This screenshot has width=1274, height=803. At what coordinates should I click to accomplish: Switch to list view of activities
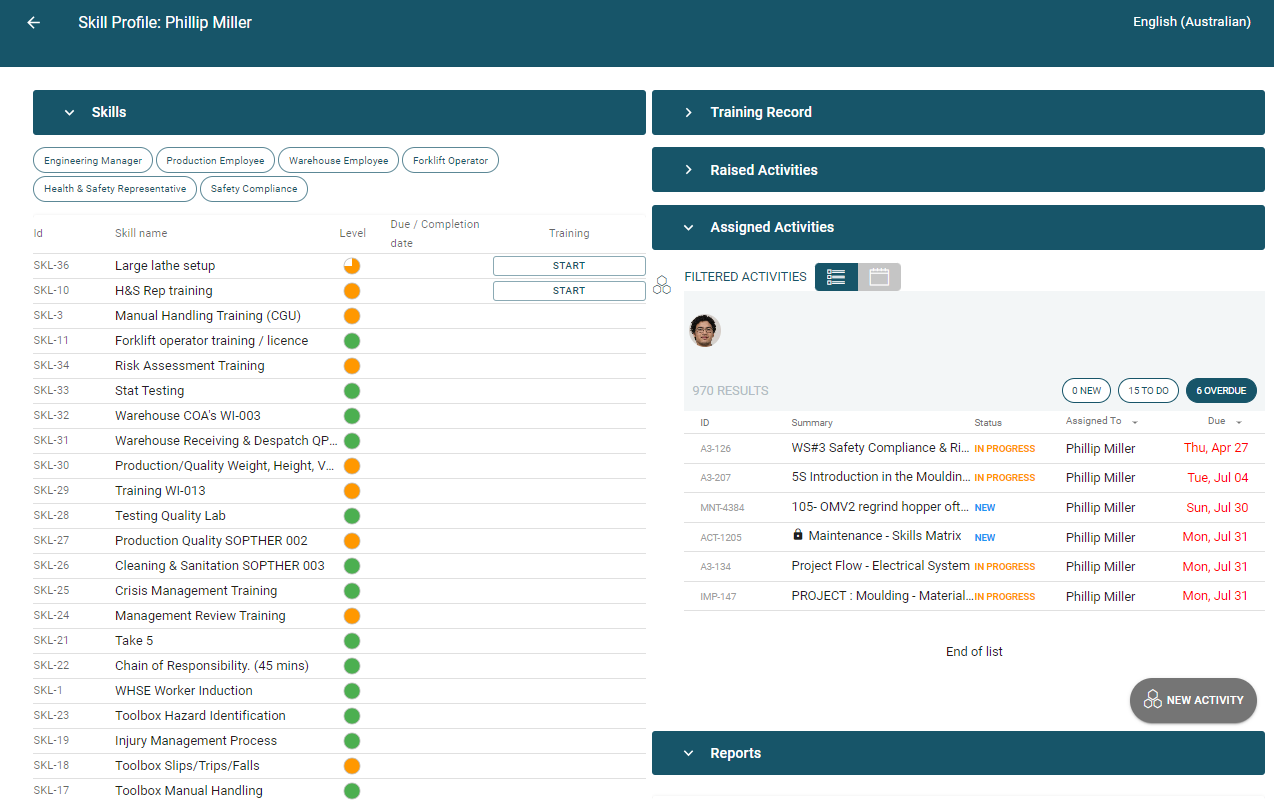(837, 277)
